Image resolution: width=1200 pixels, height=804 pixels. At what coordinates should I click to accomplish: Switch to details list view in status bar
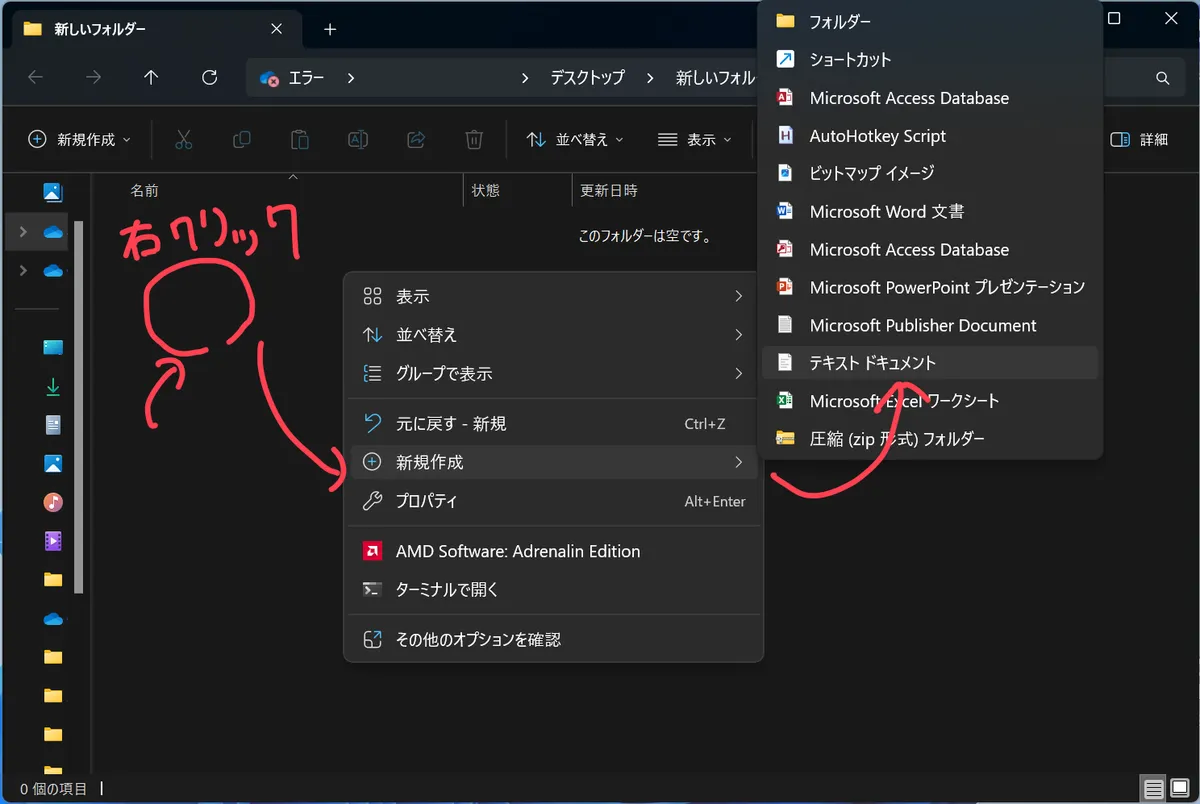(x=1153, y=788)
